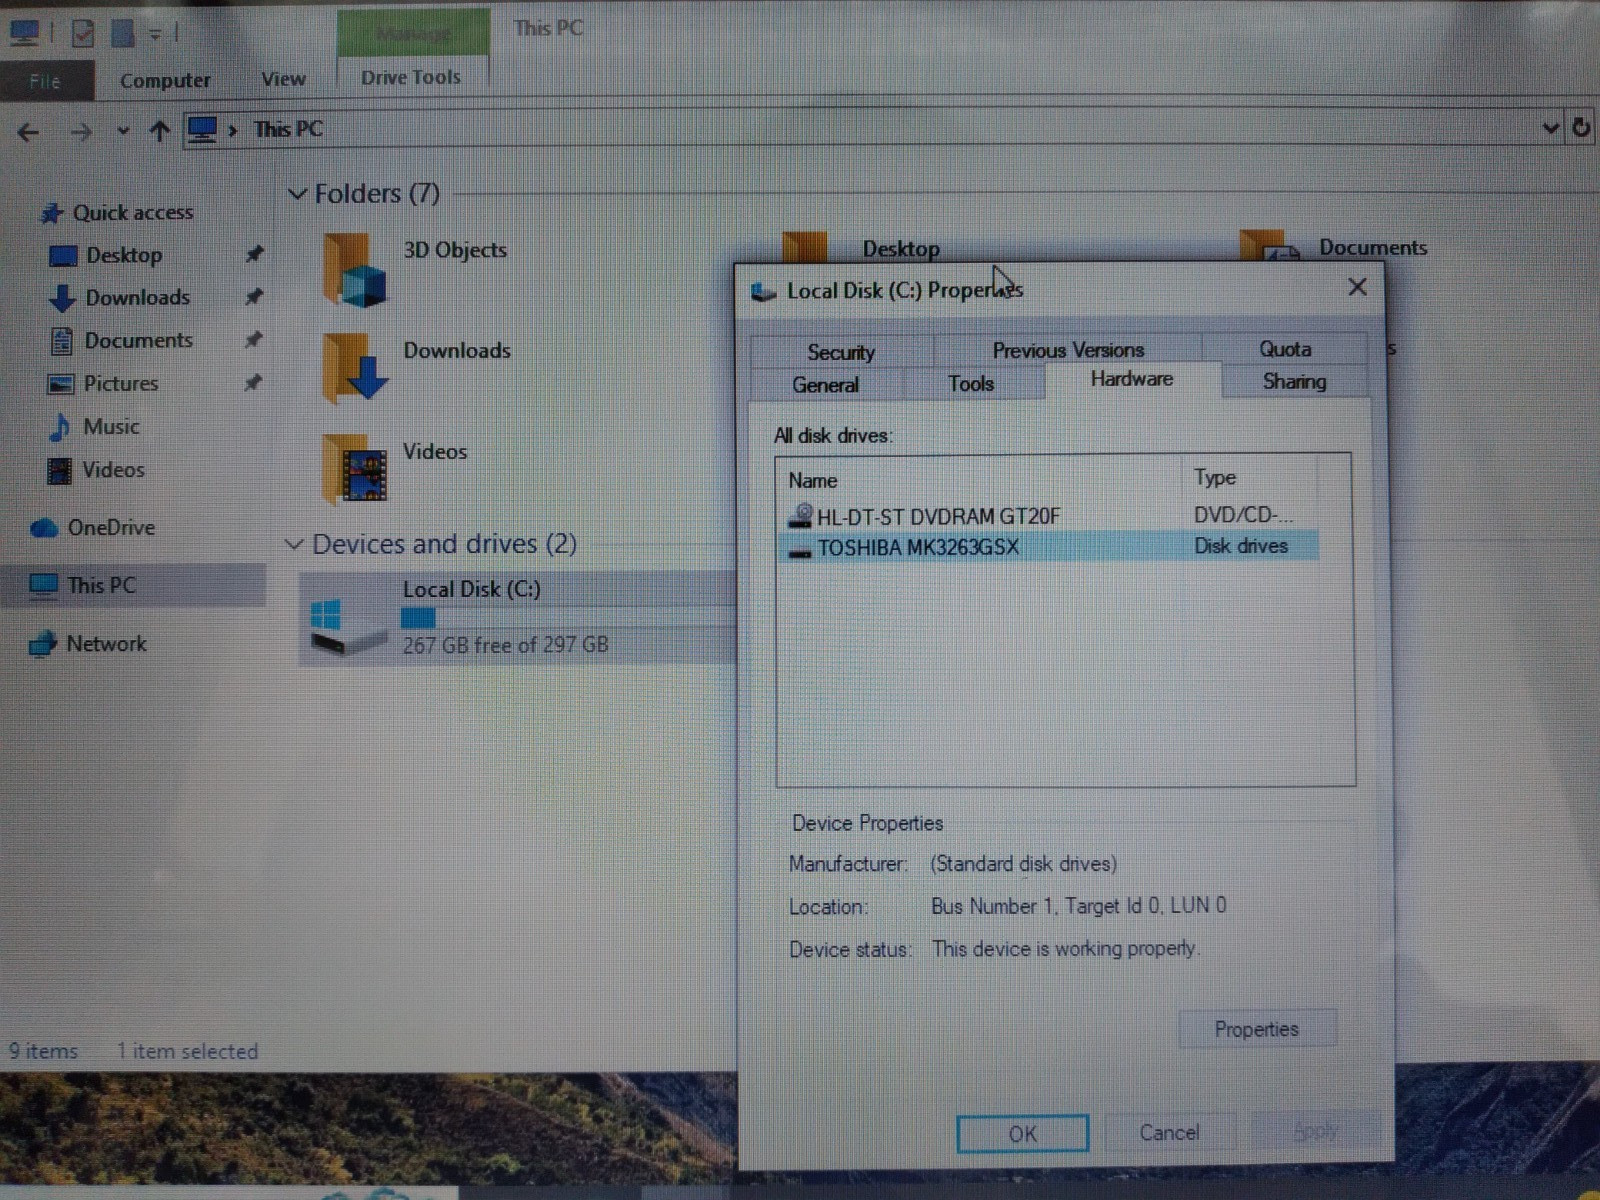1600x1200 pixels.
Task: Select Network in the navigation pane
Action: click(x=105, y=643)
